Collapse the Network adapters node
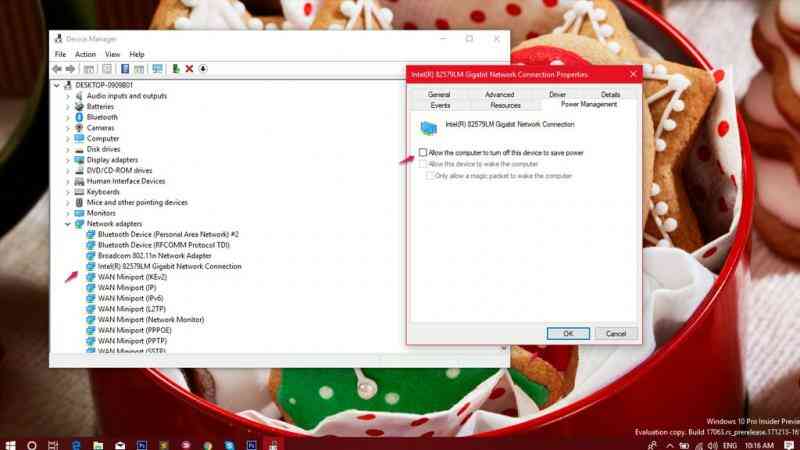This screenshot has height=450, width=800. [x=68, y=224]
